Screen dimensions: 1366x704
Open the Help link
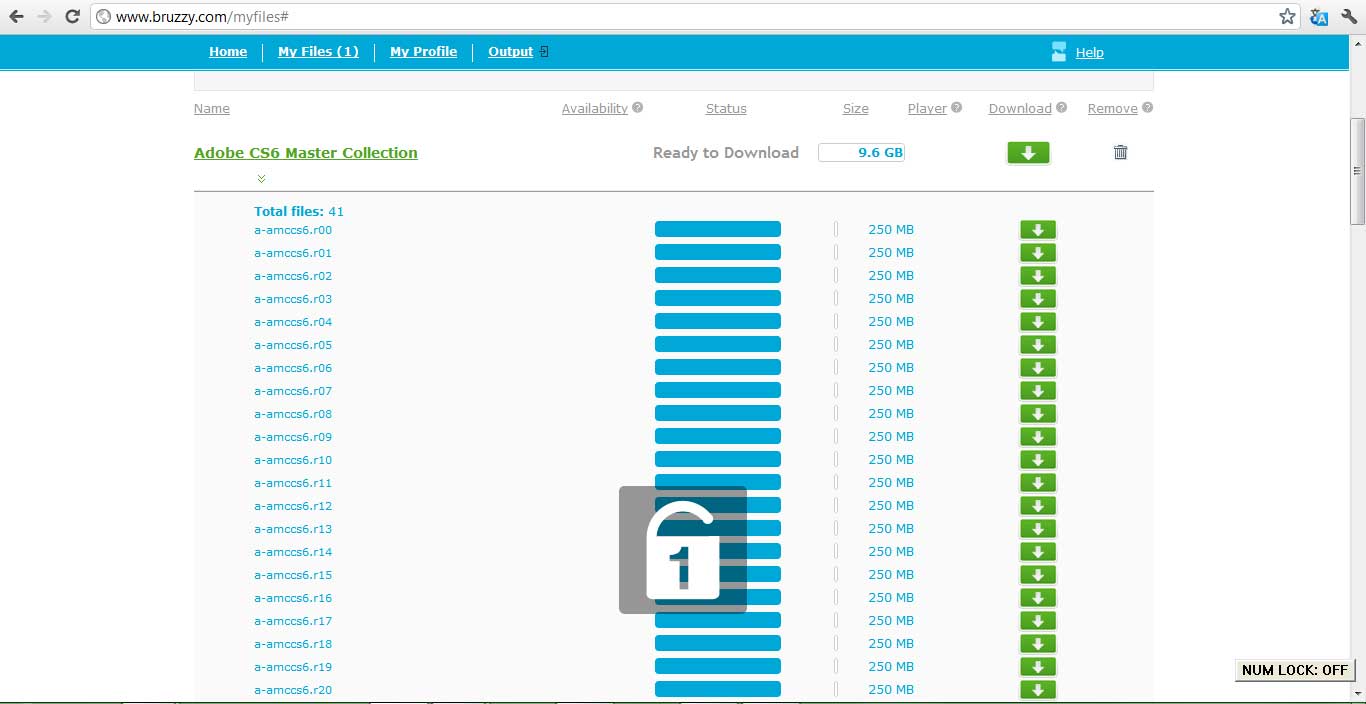point(1090,53)
